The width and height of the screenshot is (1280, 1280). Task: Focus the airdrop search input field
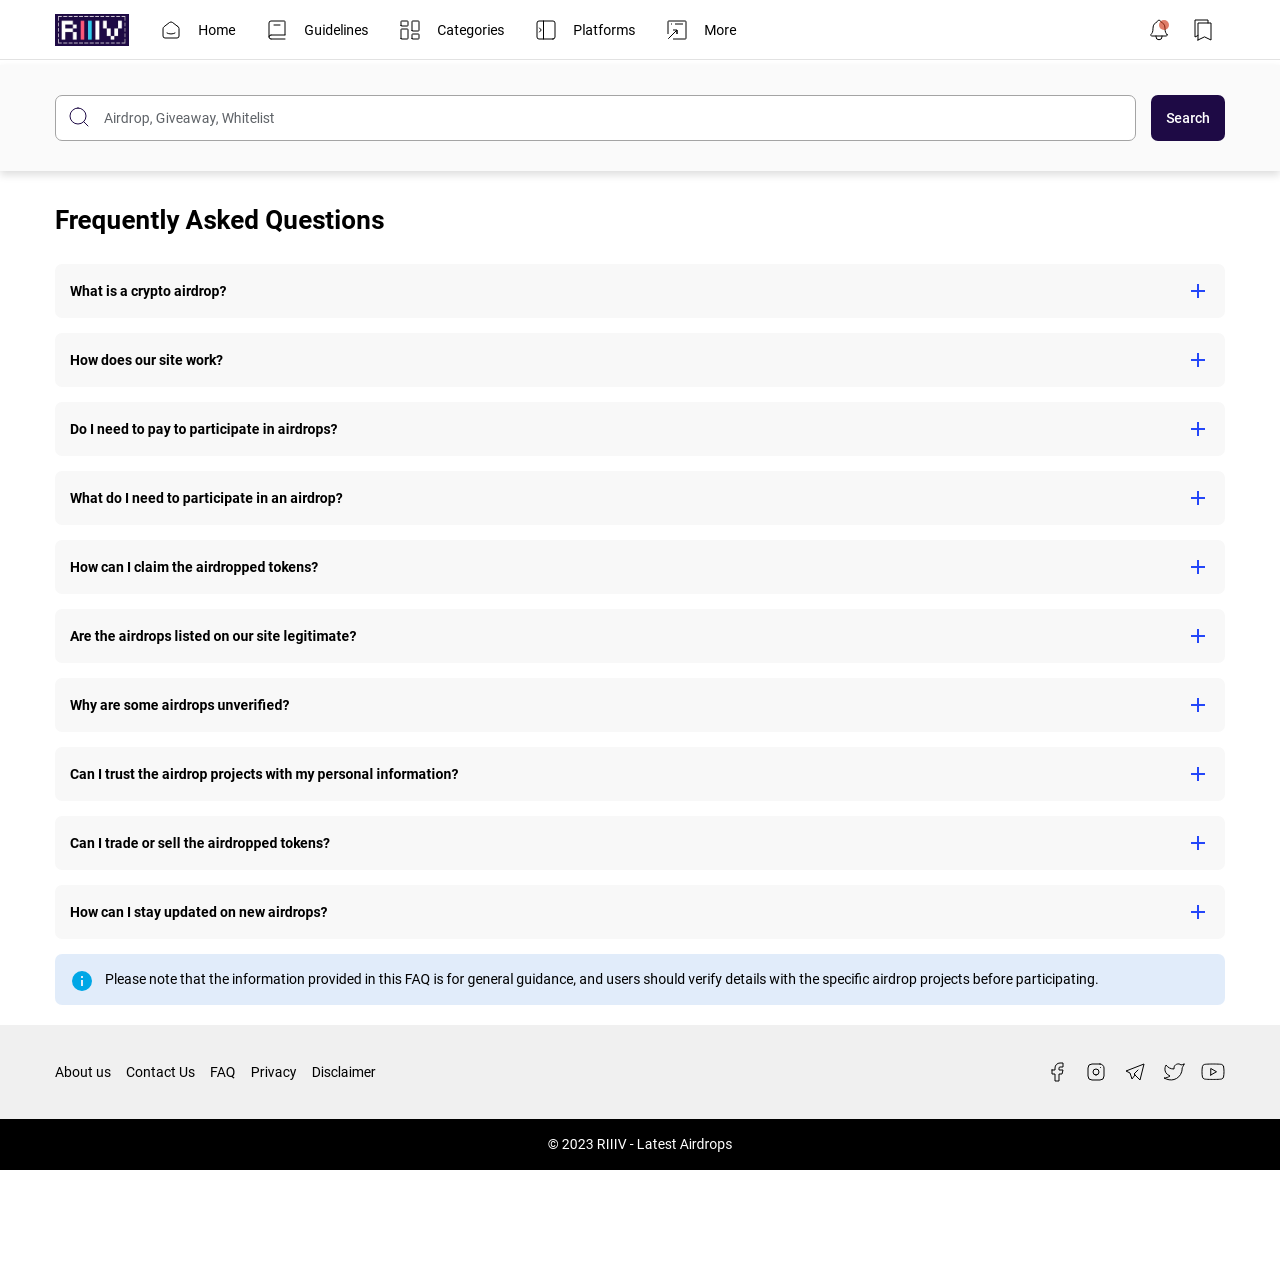pos(595,118)
